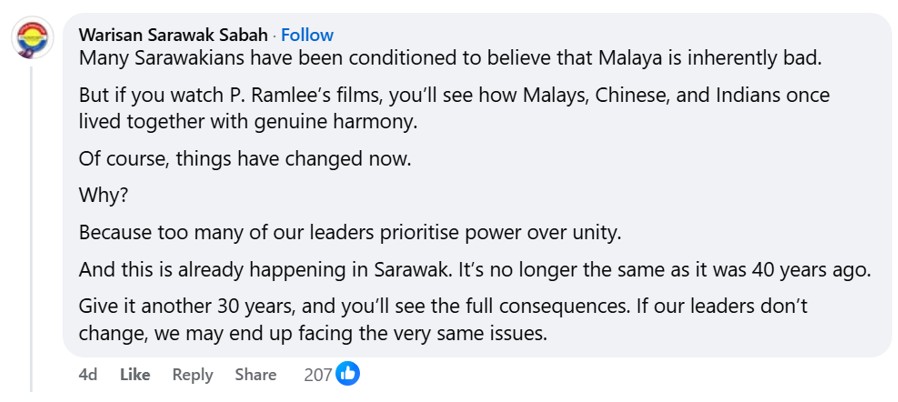Open the 4d timestamp link

tap(88, 374)
